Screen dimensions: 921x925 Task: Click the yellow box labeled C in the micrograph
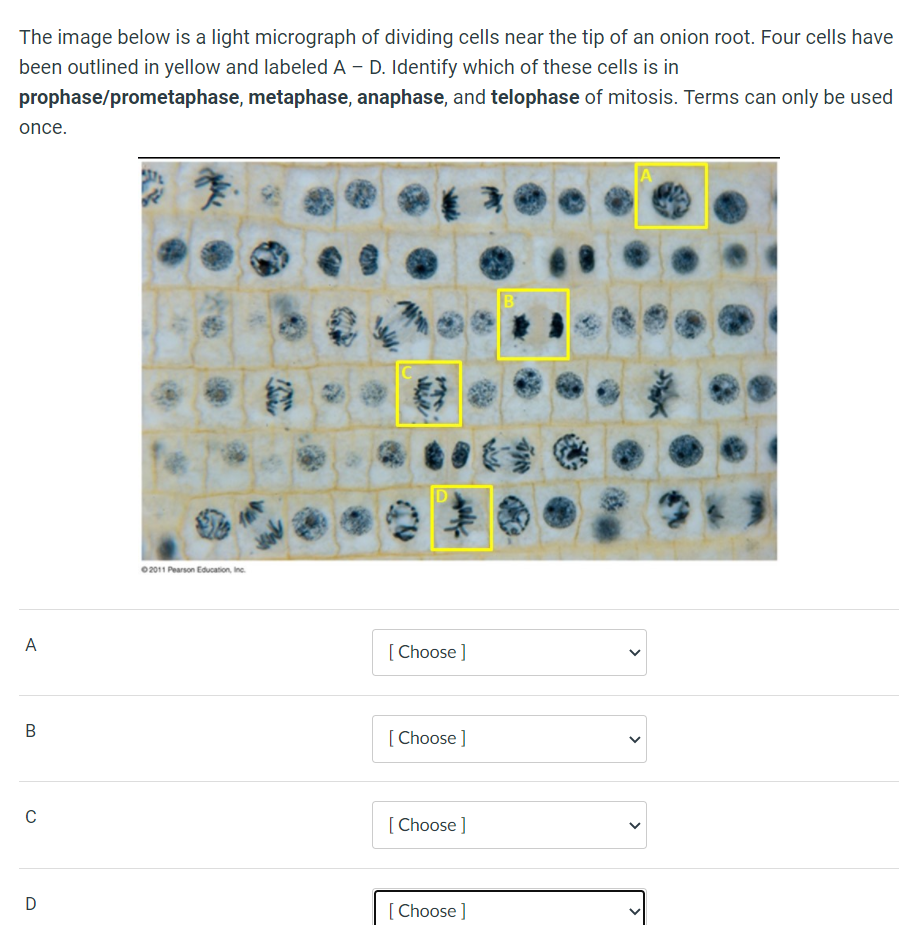(428, 394)
